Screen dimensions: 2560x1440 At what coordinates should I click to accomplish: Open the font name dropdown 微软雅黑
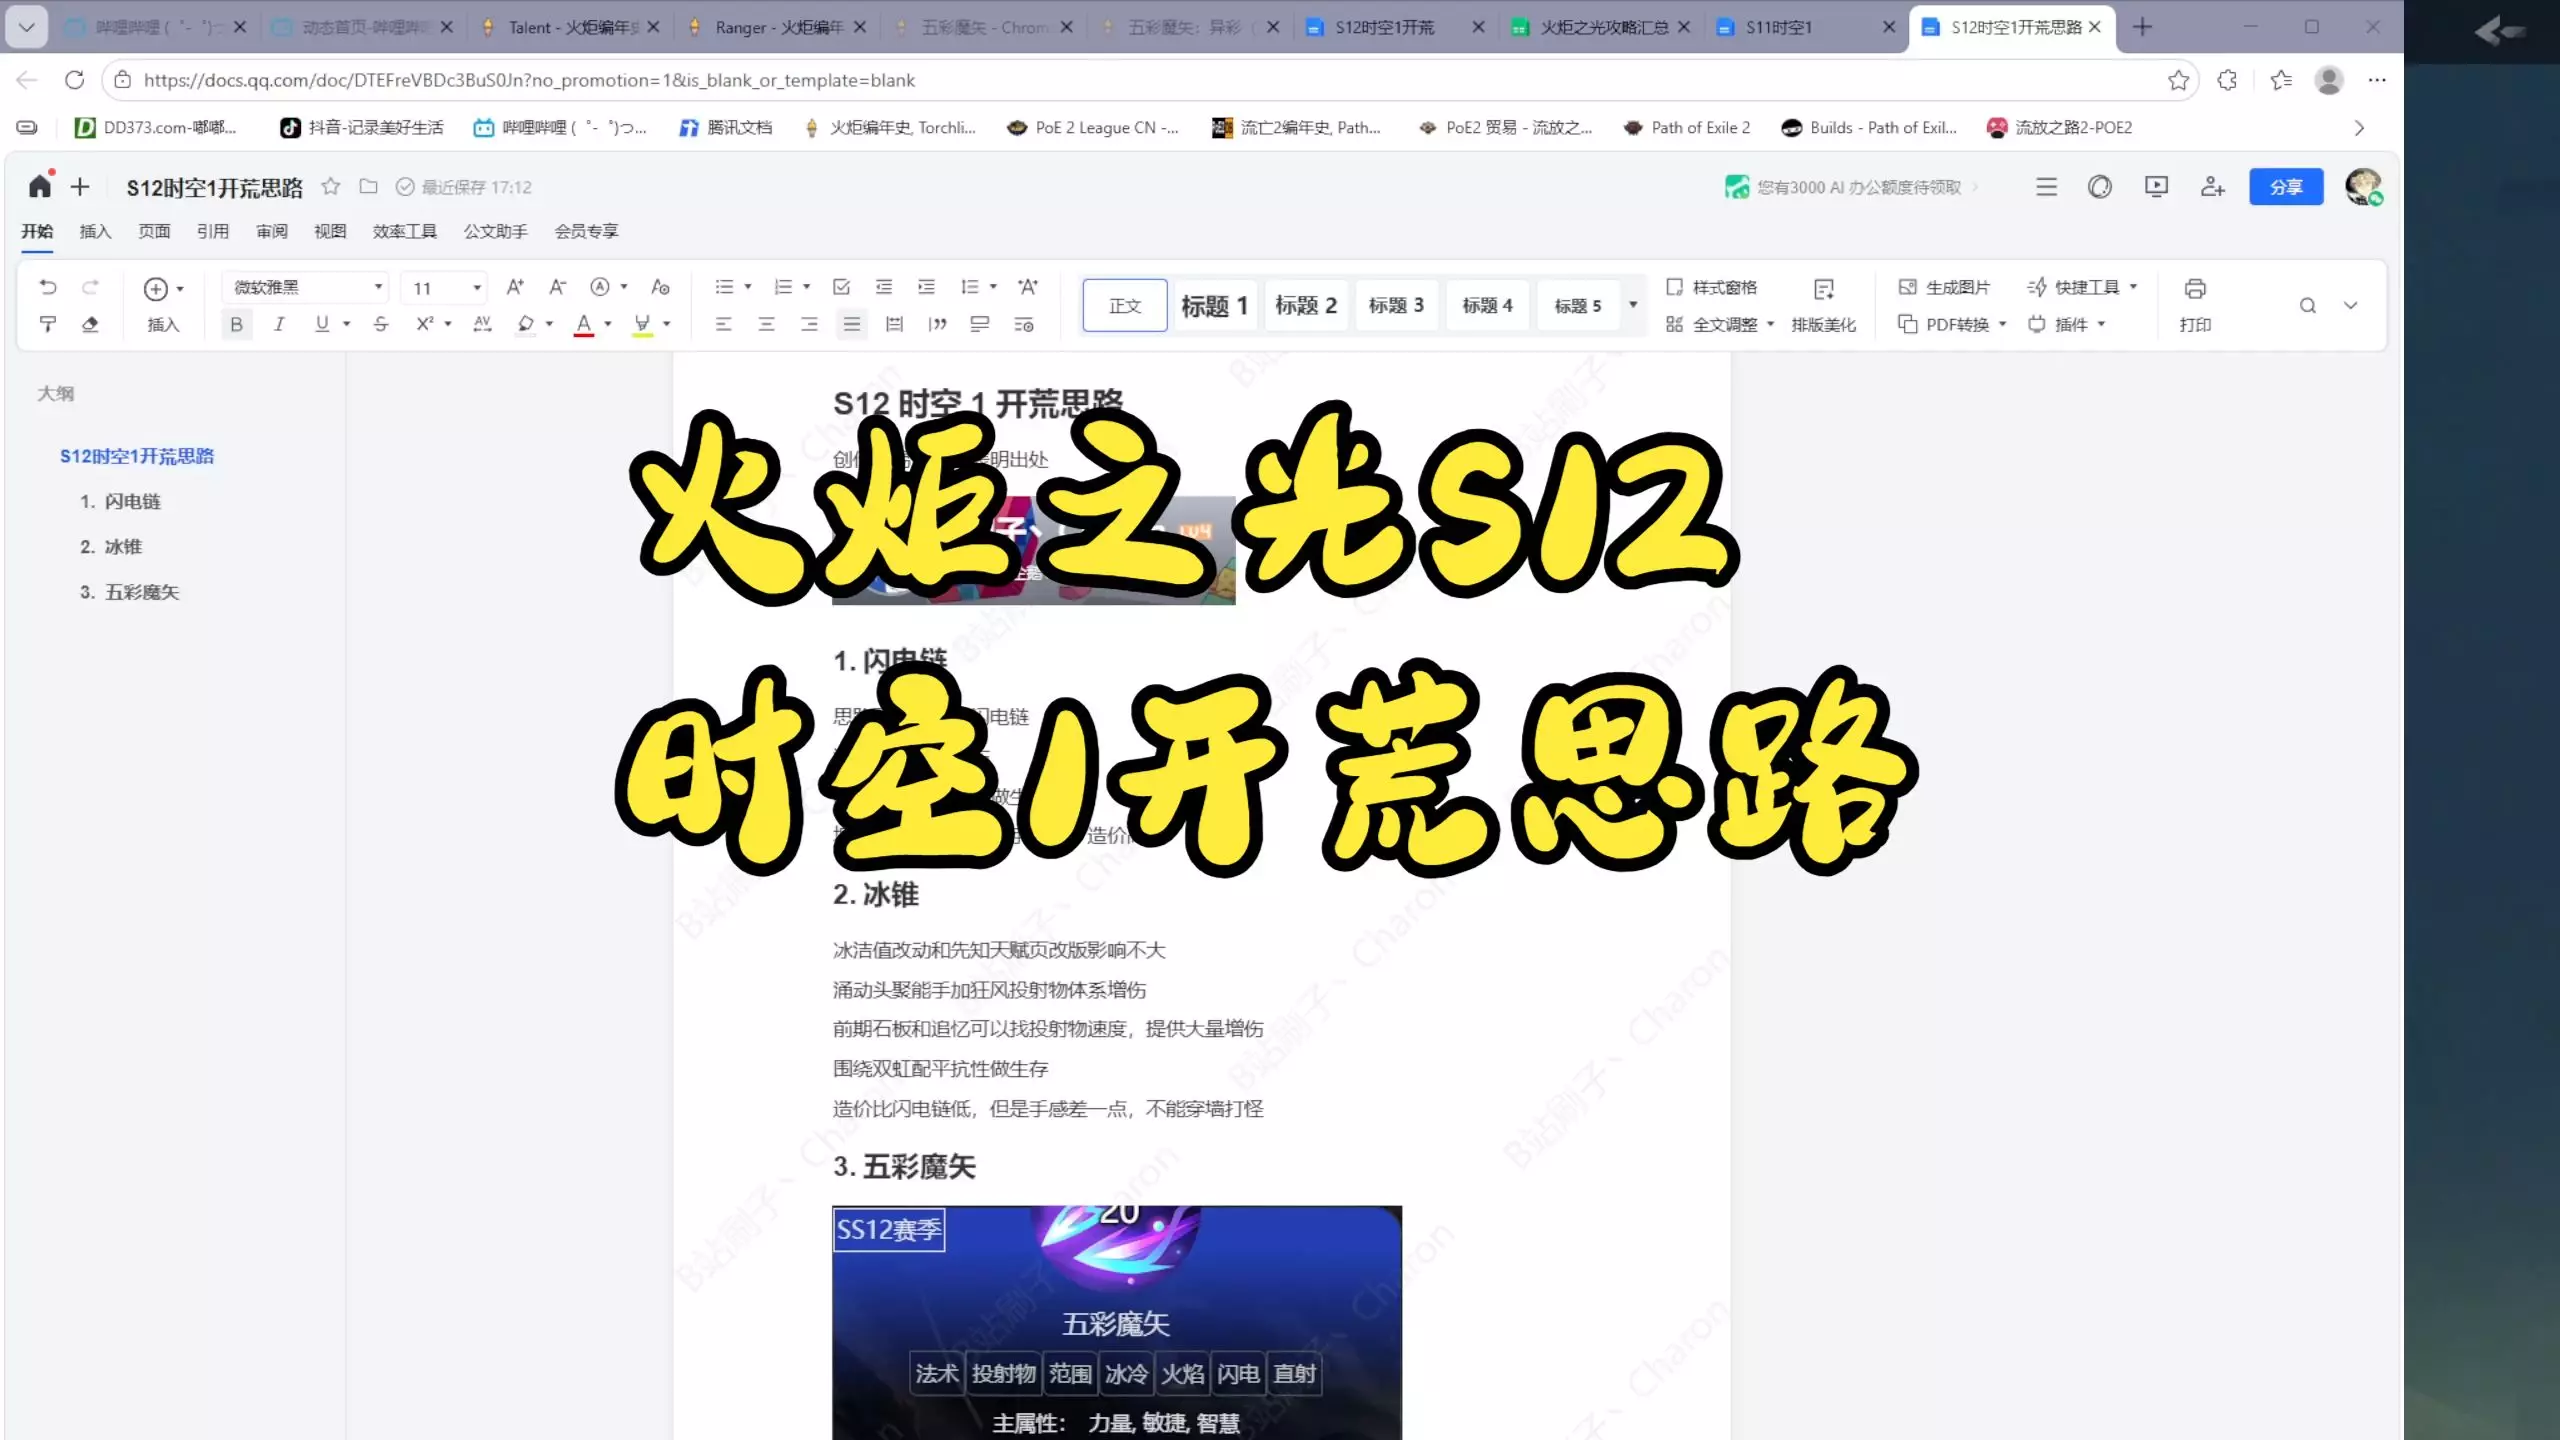306,288
